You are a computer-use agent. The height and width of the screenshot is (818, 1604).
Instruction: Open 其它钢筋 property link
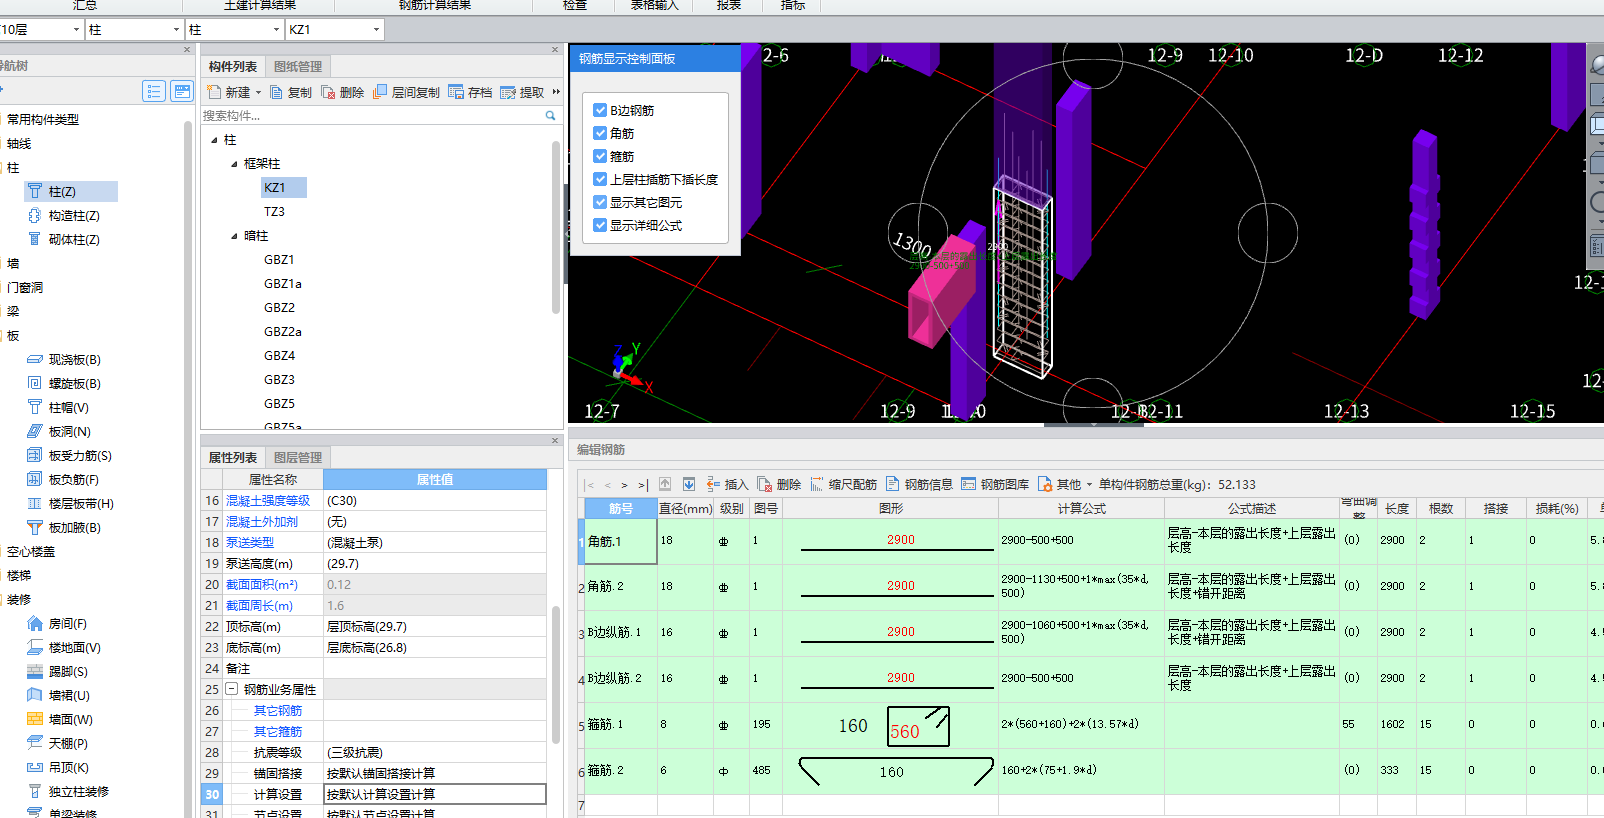coord(278,711)
